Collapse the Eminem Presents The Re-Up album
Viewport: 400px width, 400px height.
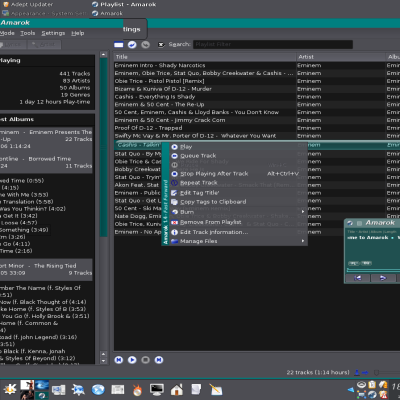tap(46, 139)
